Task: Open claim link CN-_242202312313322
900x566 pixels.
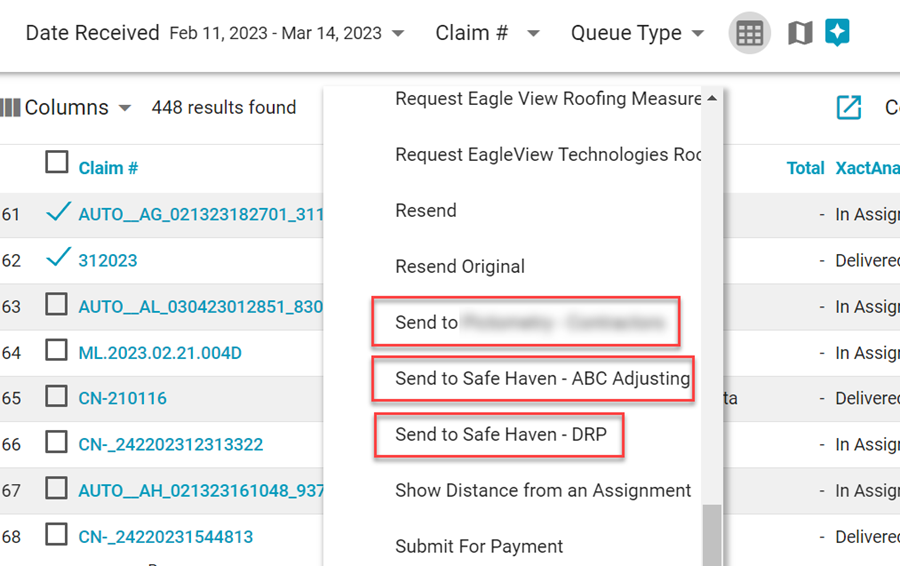Action: pyautogui.click(x=171, y=444)
